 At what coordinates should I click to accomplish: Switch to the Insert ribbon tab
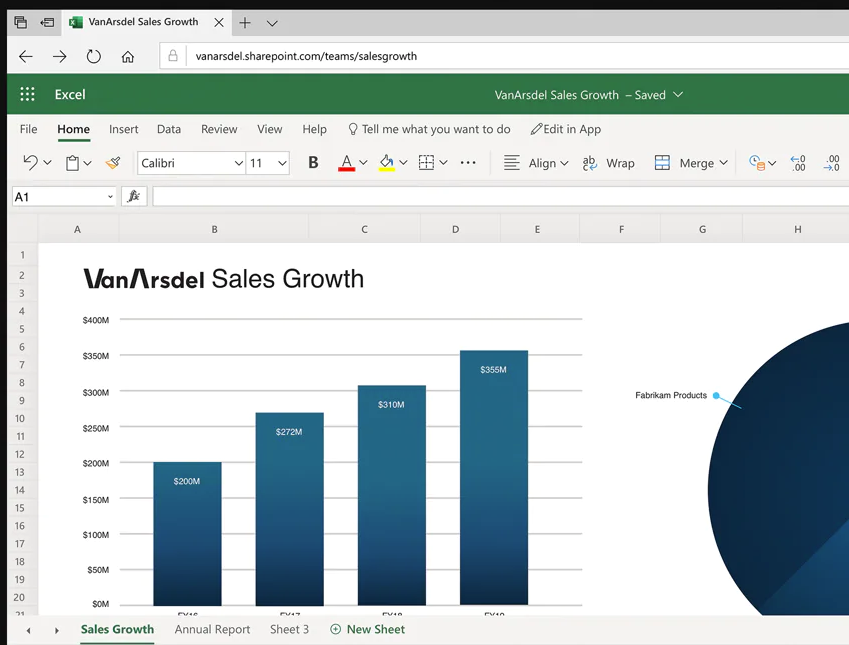[x=123, y=129]
